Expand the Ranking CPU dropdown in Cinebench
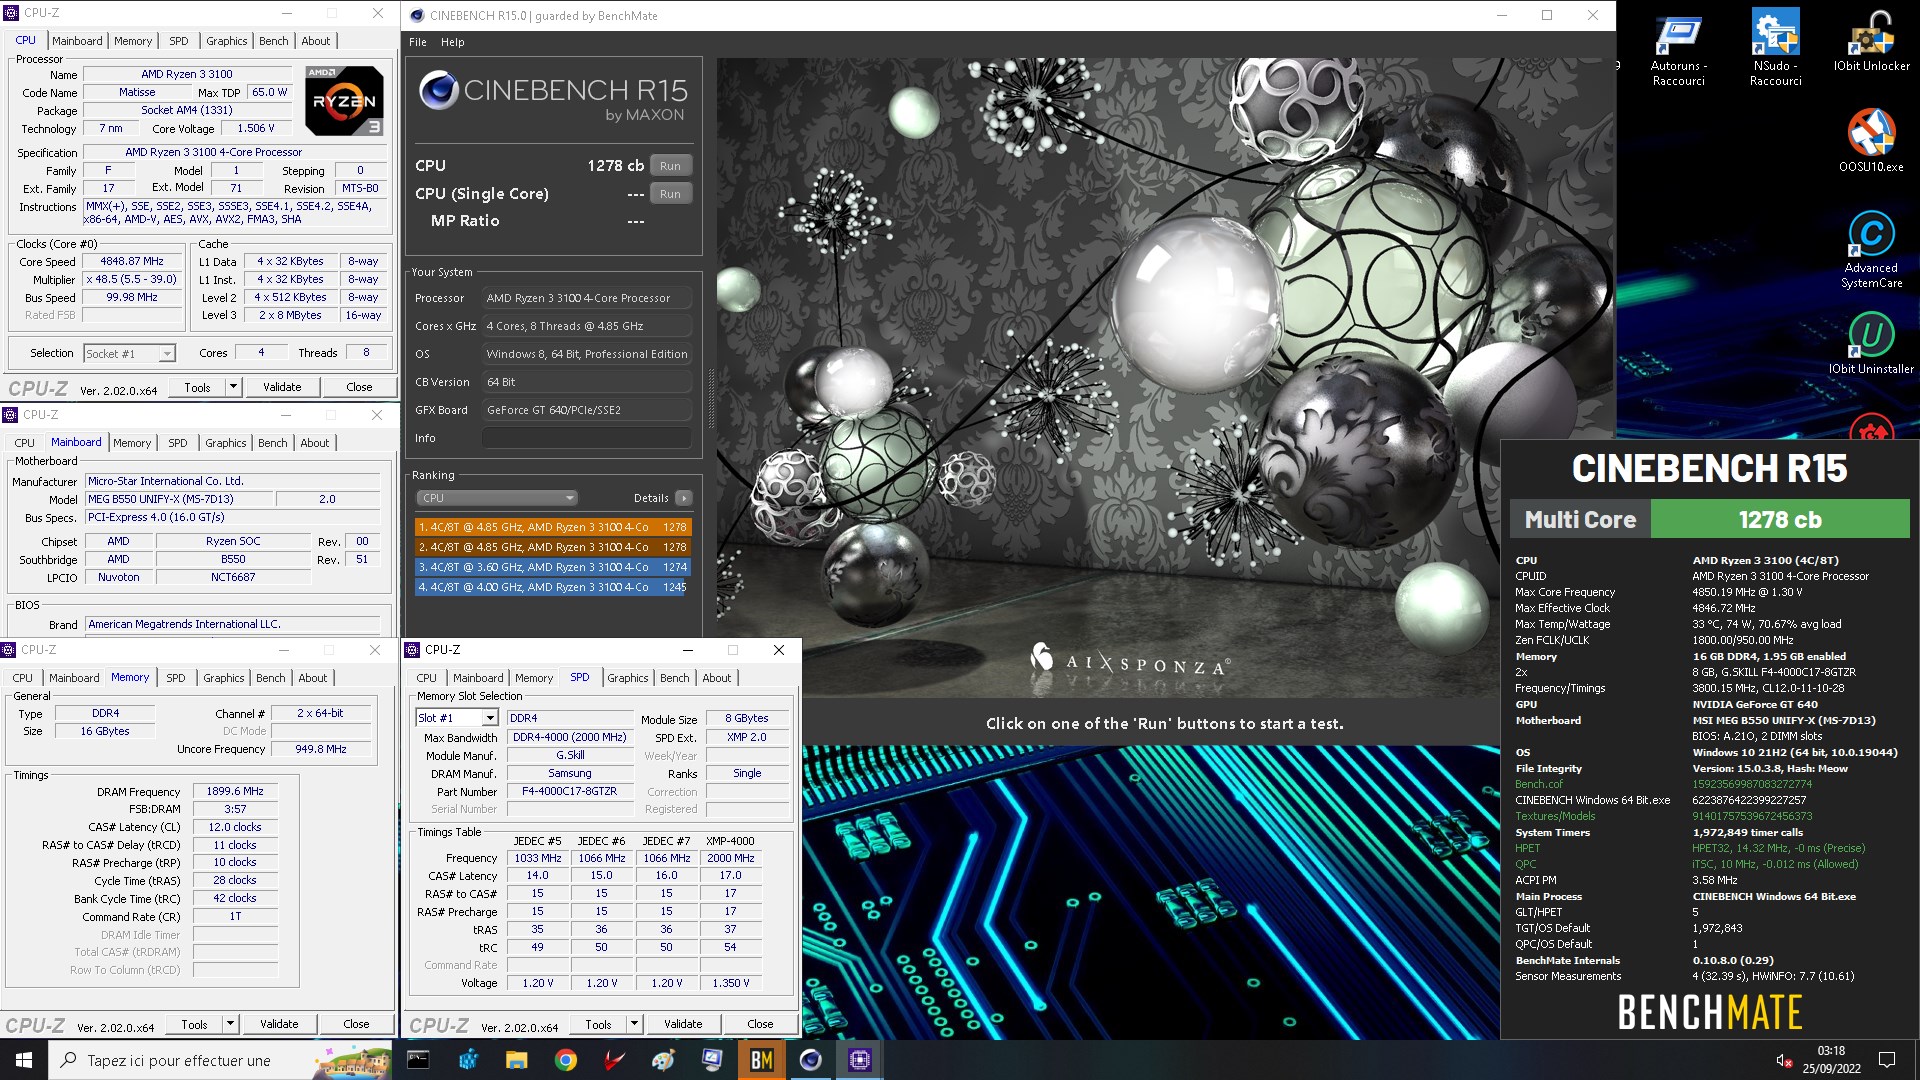Viewport: 1920px width, 1080px height. tap(496, 498)
